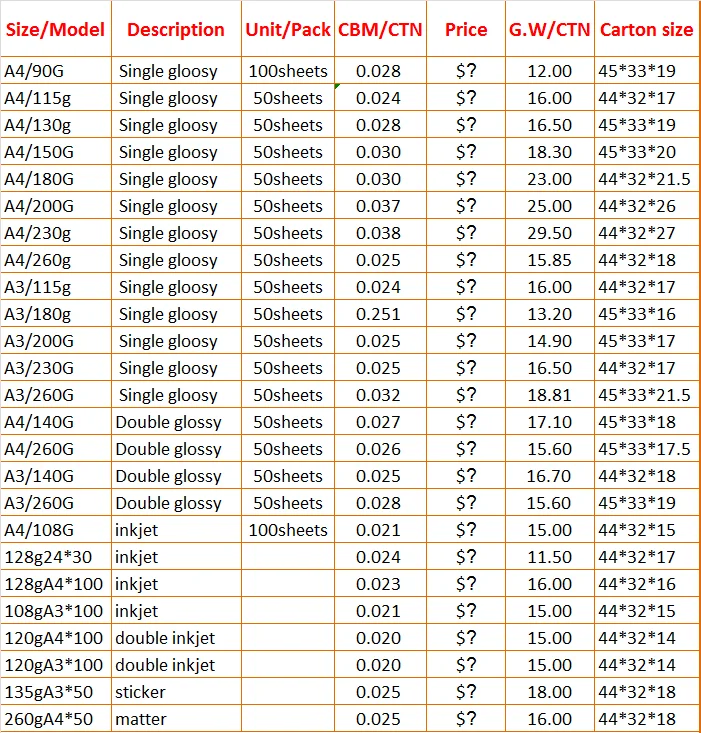Select the price cell for A4/90G
Viewport: 701px width, 733px height.
466,71
